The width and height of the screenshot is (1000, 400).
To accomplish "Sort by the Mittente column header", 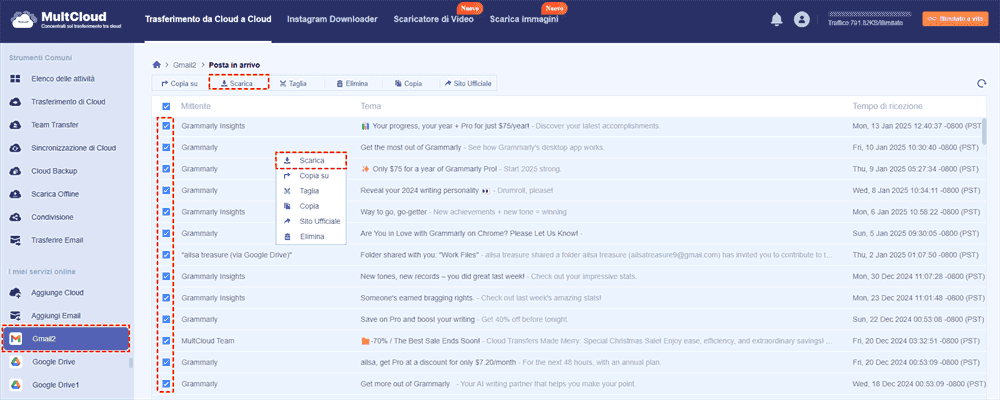I will pos(196,106).
